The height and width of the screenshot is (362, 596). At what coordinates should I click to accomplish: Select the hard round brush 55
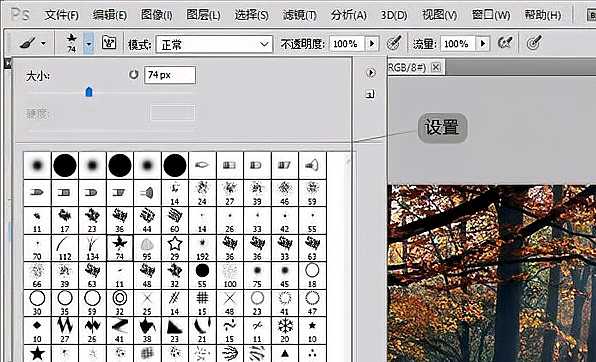click(202, 275)
